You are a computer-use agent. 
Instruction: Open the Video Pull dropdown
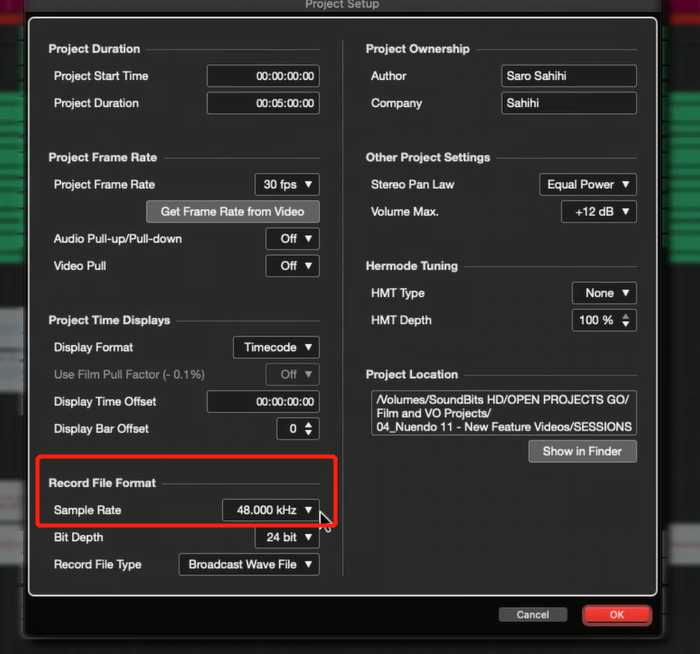[292, 266]
